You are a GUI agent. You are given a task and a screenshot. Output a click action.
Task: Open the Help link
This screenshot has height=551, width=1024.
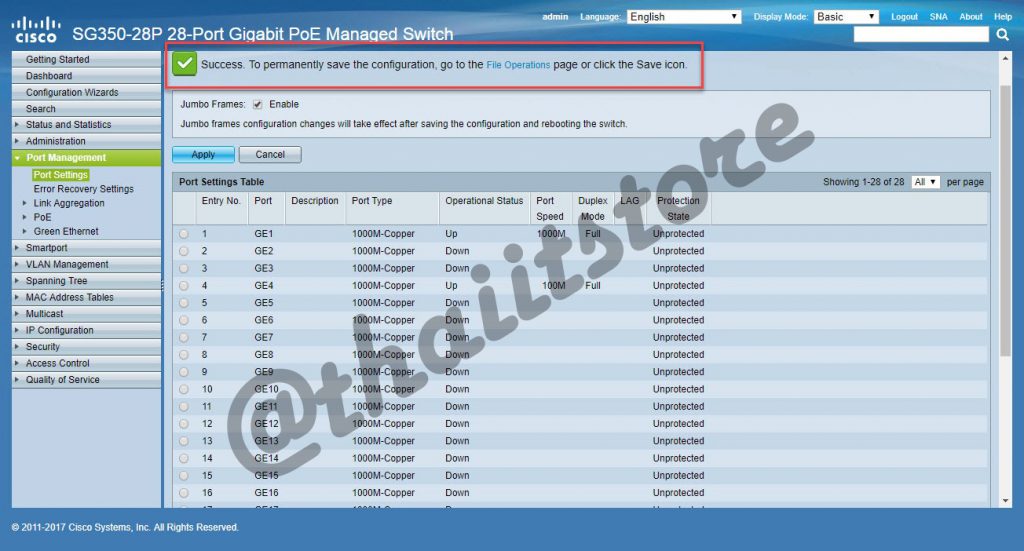tap(1002, 16)
